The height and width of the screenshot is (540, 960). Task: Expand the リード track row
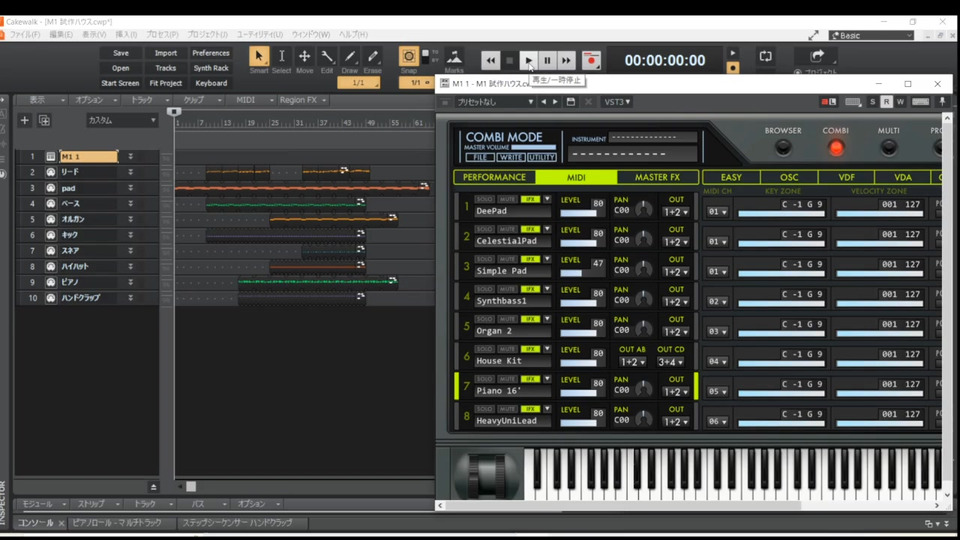130,173
